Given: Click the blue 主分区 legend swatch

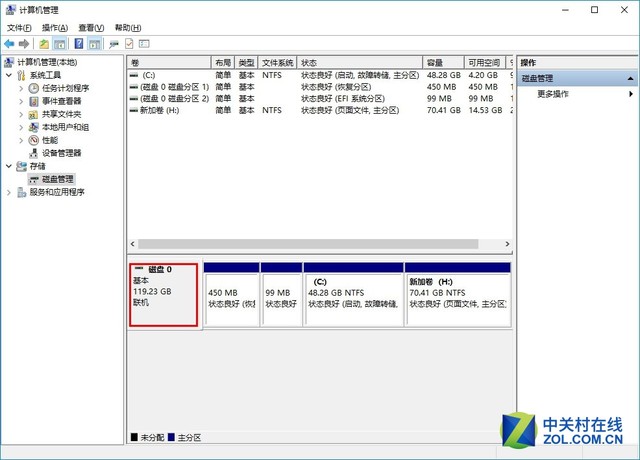Looking at the screenshot, I should coord(171,437).
